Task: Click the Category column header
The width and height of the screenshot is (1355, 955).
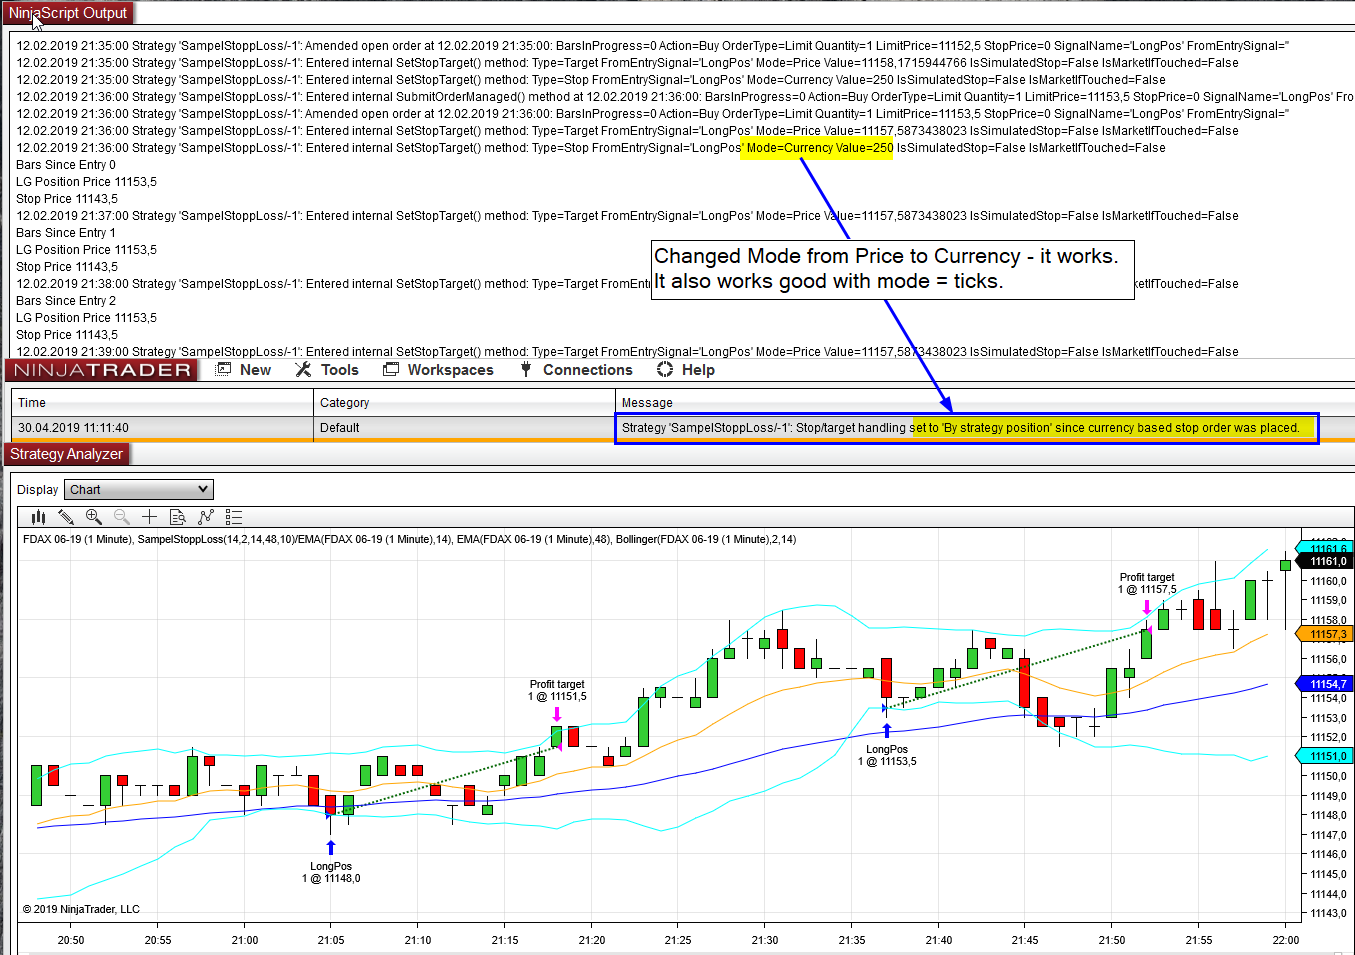Action: click(464, 403)
